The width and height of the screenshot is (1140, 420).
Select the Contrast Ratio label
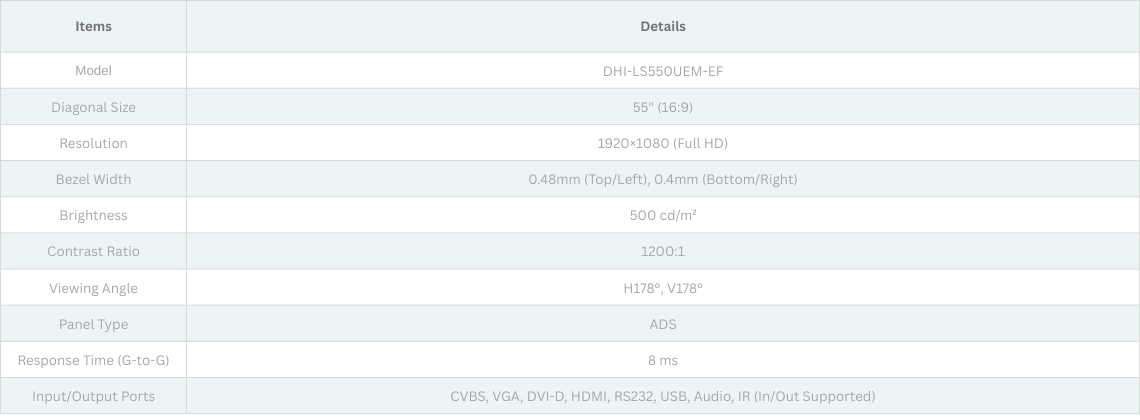coord(93,251)
